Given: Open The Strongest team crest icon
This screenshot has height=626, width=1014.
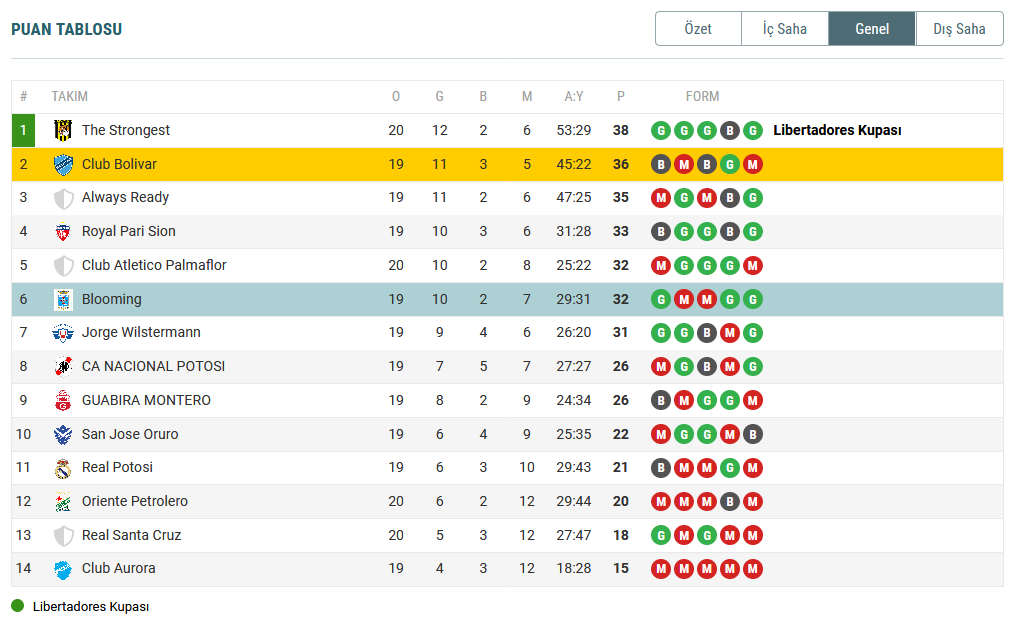Looking at the screenshot, I should 63,131.
